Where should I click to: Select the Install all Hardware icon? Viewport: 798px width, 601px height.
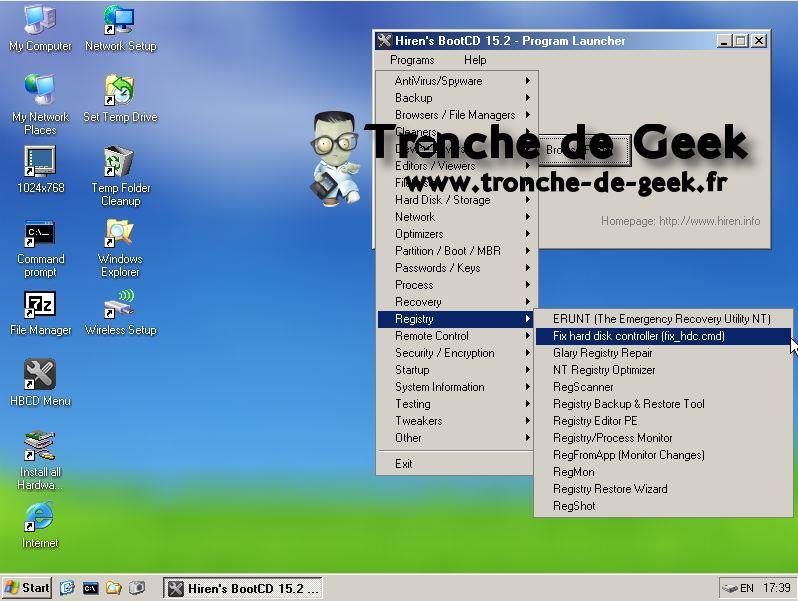pyautogui.click(x=40, y=461)
